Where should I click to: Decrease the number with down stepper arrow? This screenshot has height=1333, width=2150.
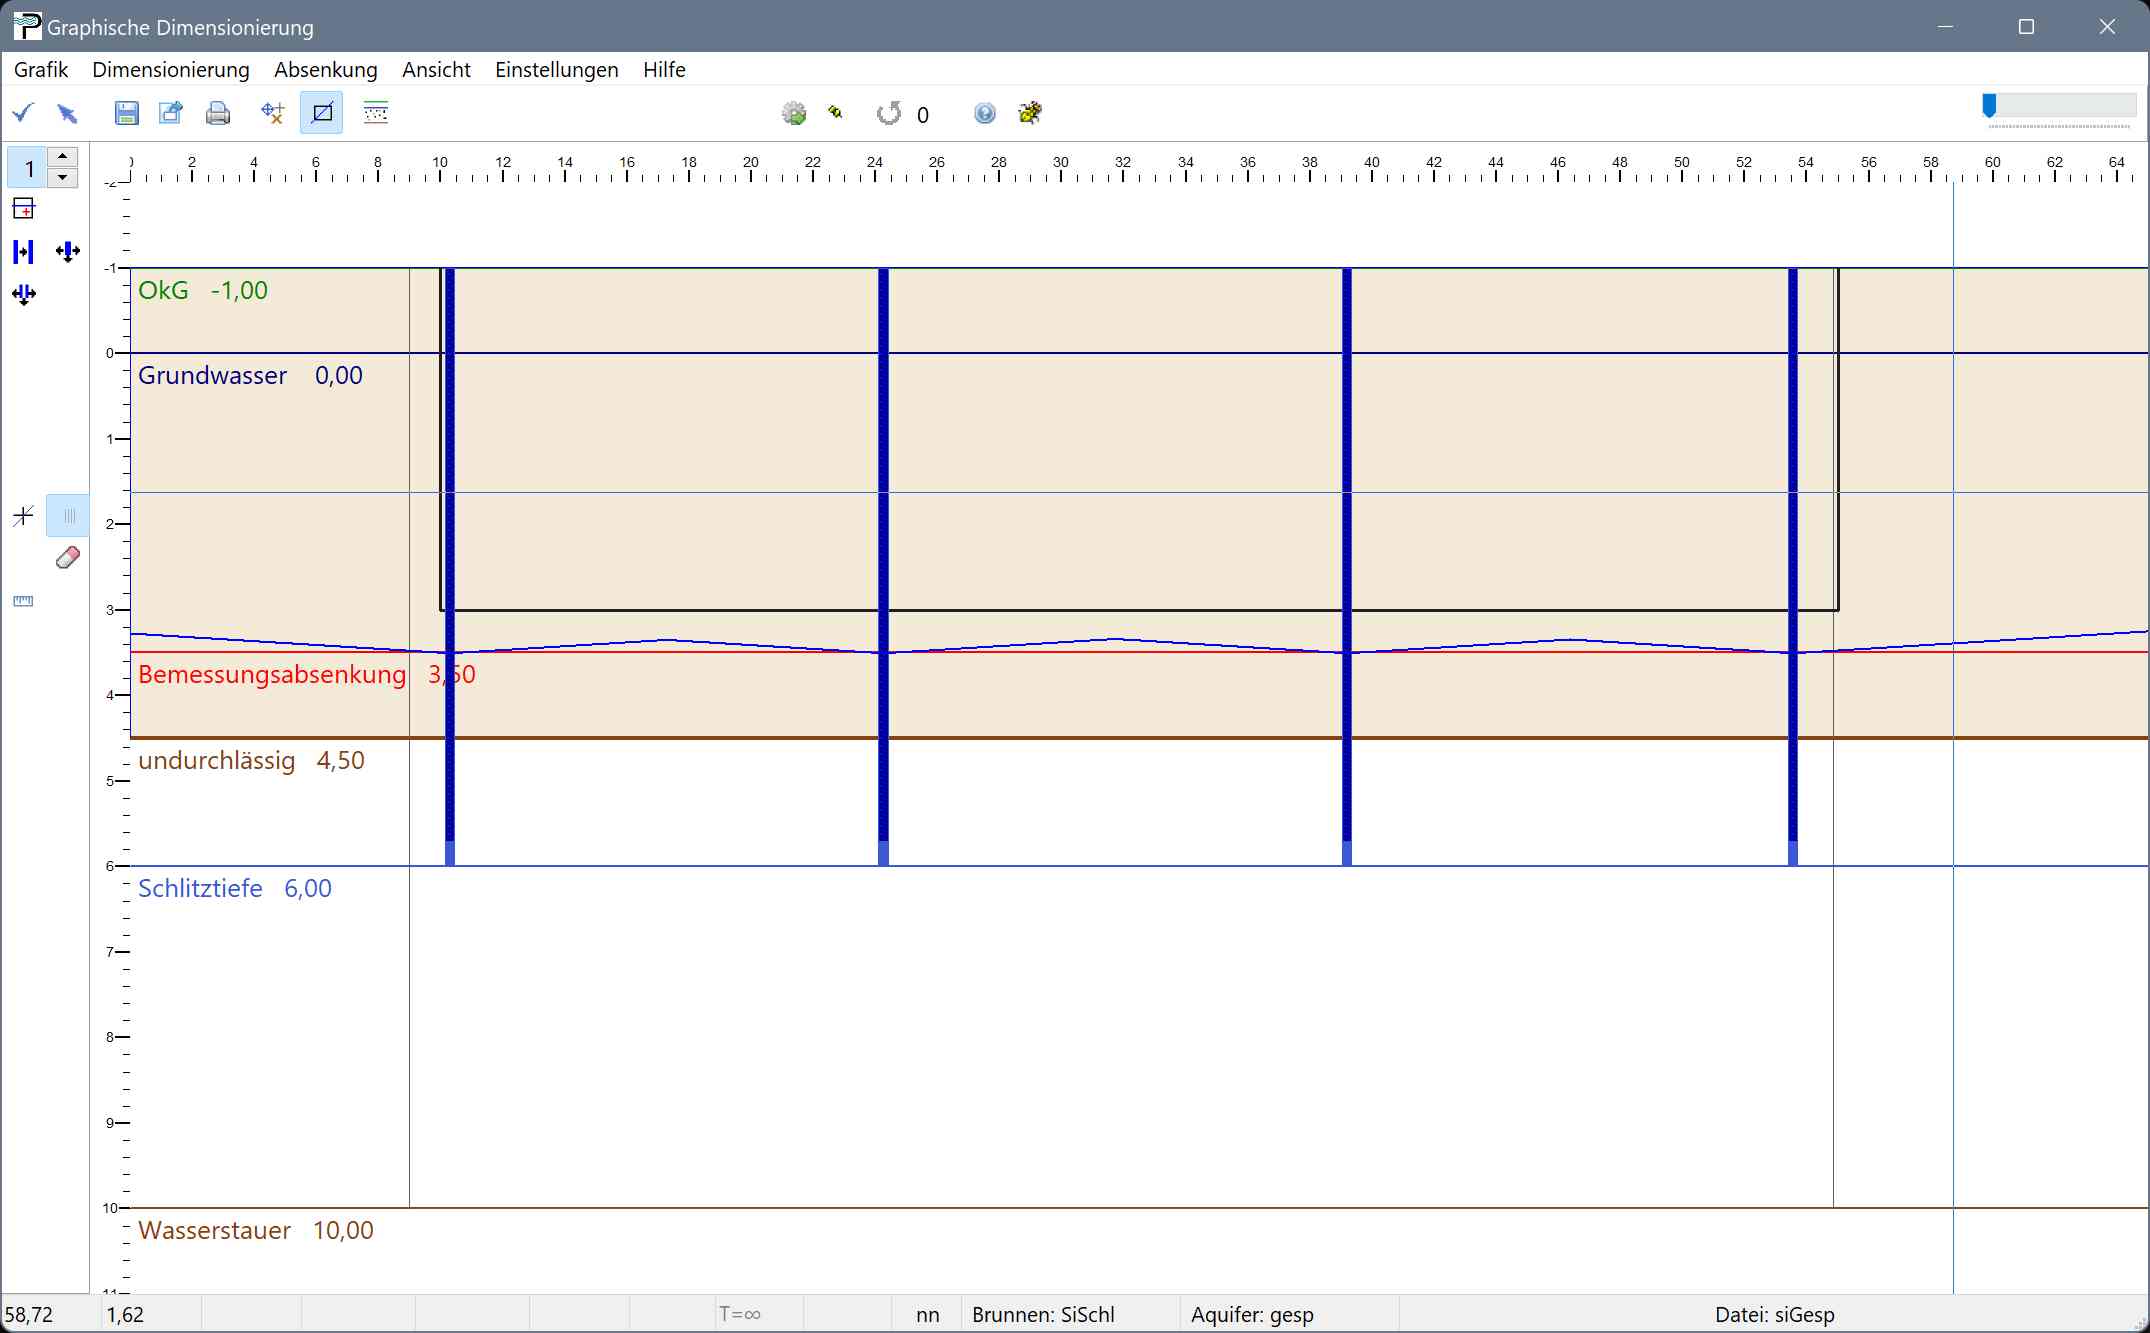pos(63,178)
